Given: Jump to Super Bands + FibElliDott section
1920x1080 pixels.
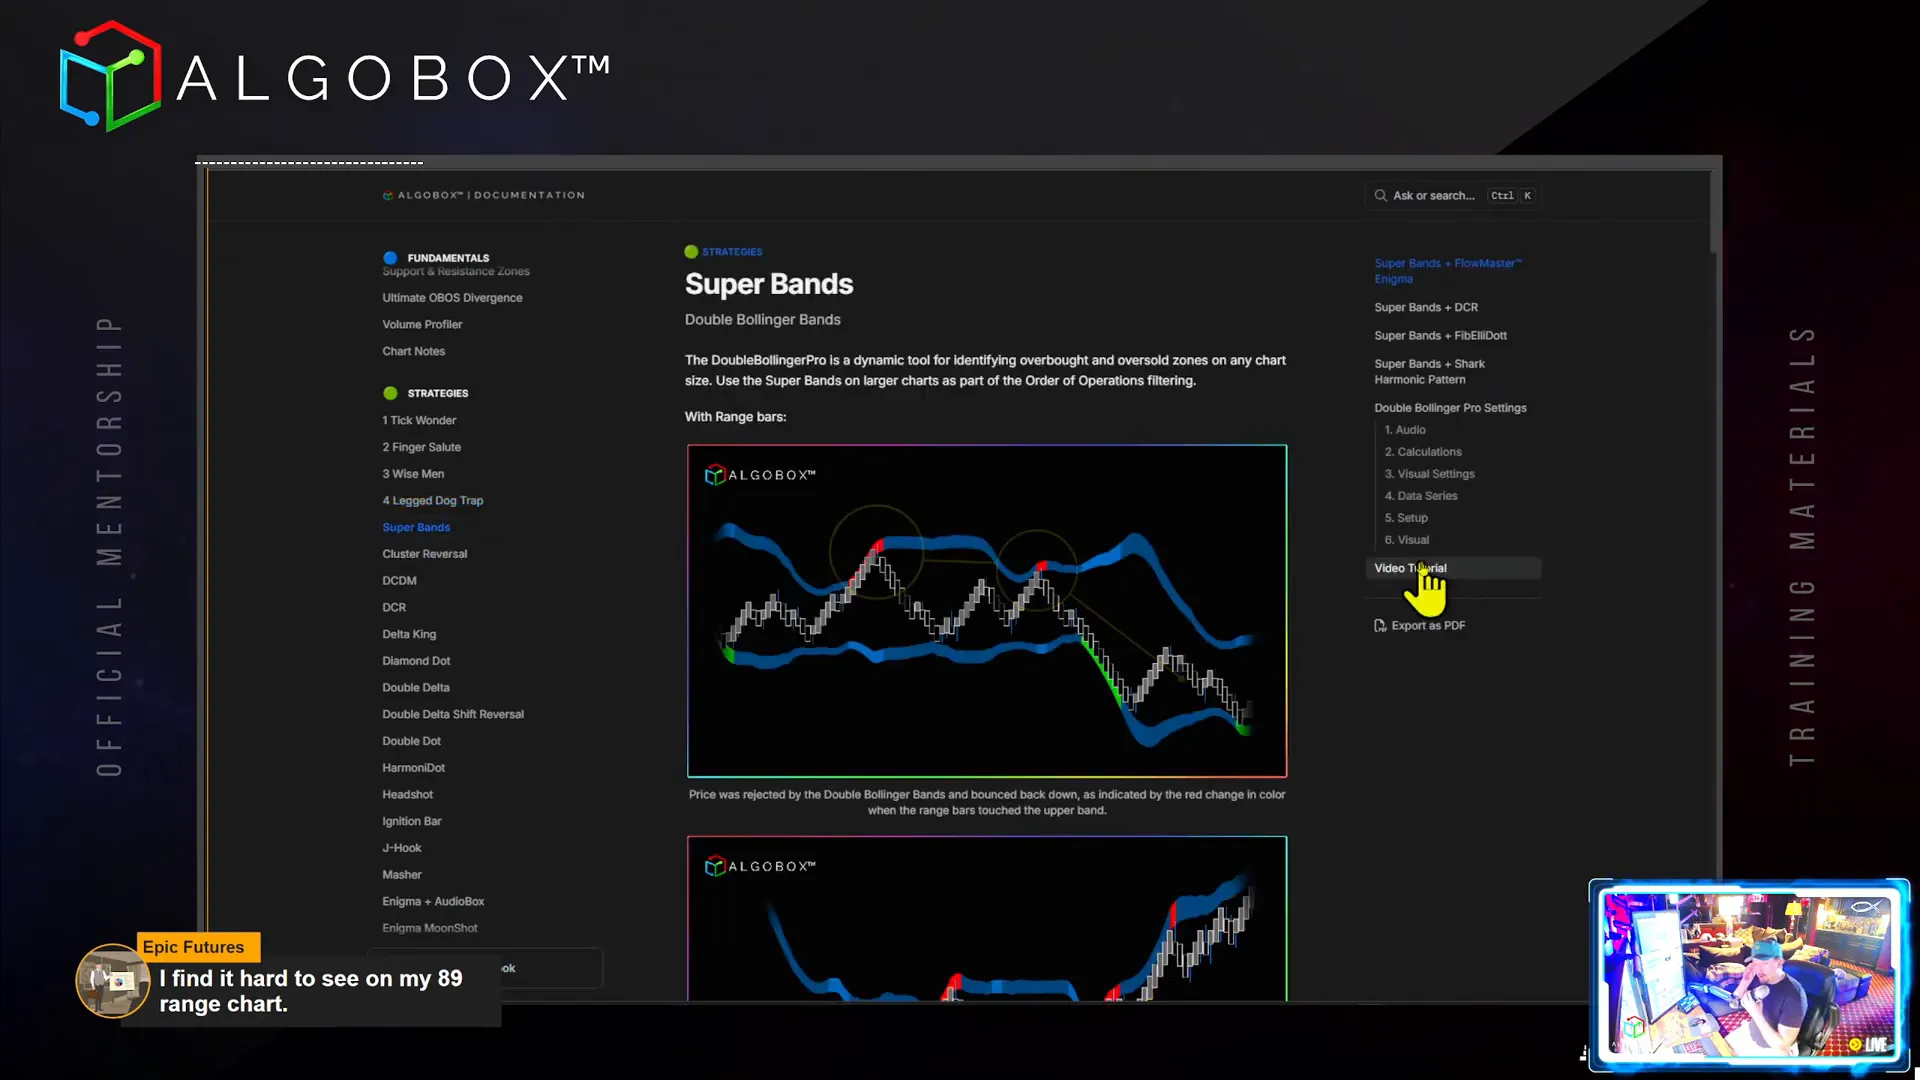Looking at the screenshot, I should tap(1440, 336).
